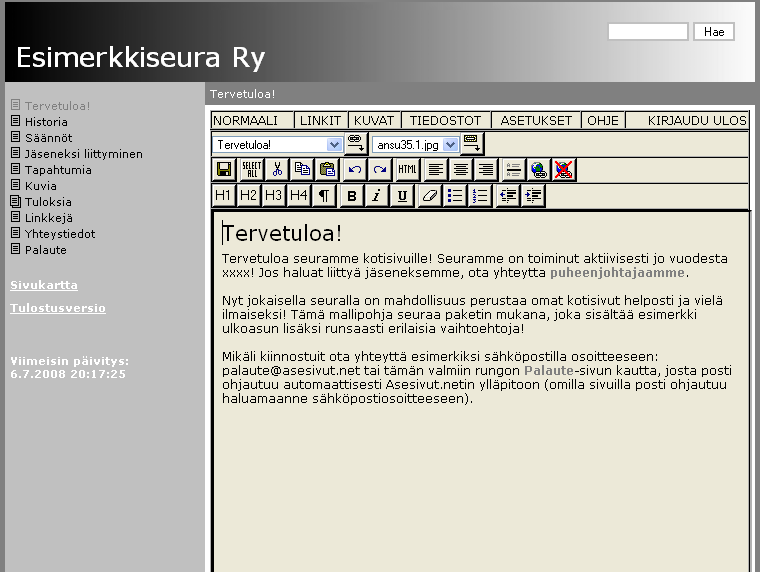Viewport: 760px width, 572px height.
Task: Click the Select All toolbar button
Action: click(251, 170)
